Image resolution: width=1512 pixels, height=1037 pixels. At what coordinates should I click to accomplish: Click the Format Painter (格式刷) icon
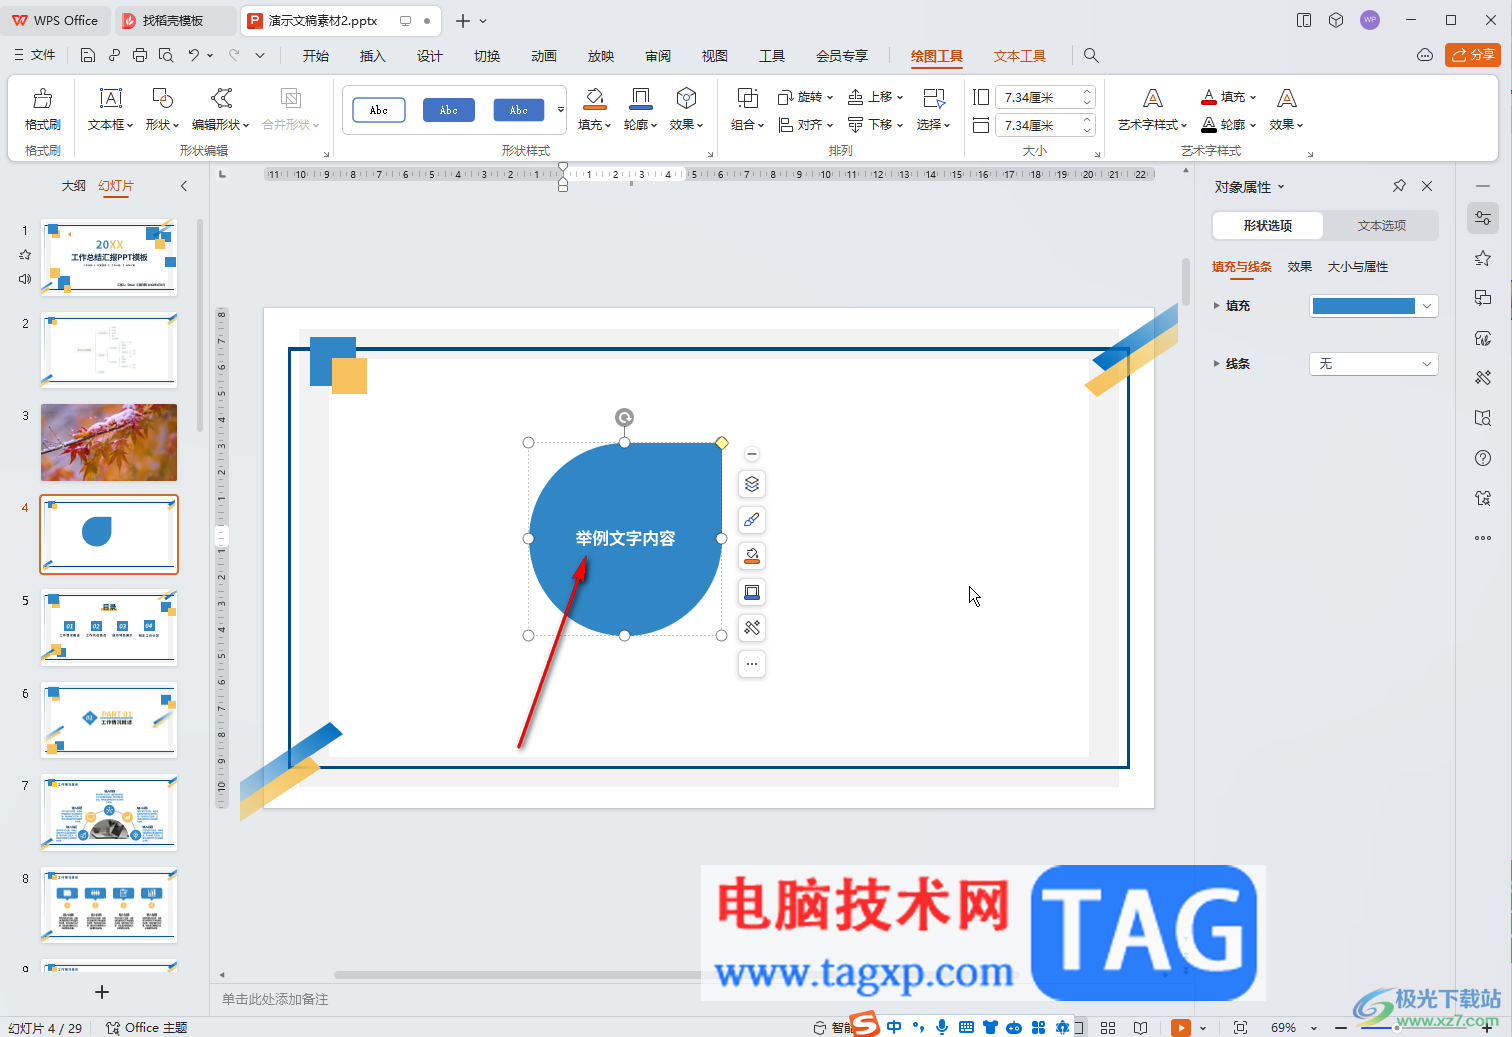(42, 98)
